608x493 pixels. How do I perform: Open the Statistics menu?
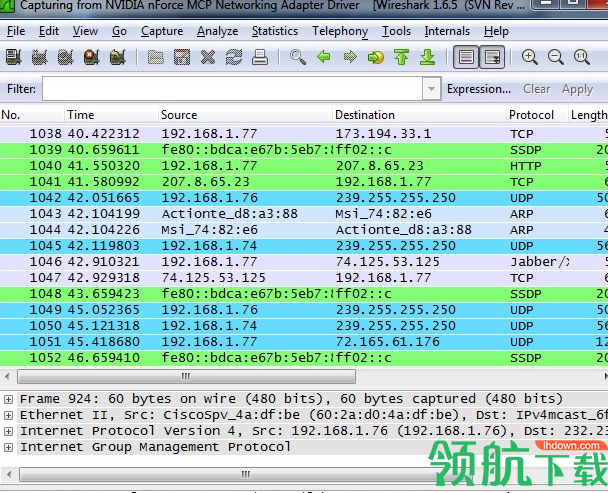(275, 31)
